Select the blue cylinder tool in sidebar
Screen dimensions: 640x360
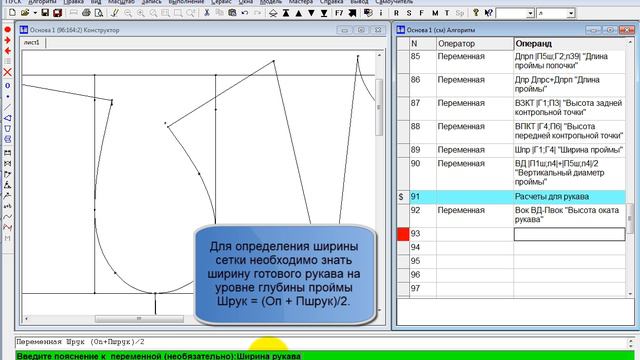tap(7, 139)
